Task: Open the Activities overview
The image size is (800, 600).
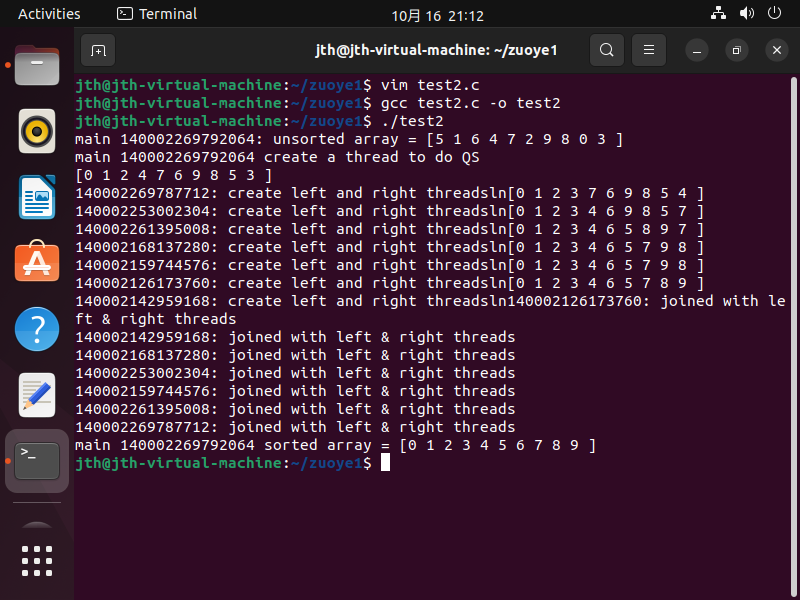Action: click(49, 14)
